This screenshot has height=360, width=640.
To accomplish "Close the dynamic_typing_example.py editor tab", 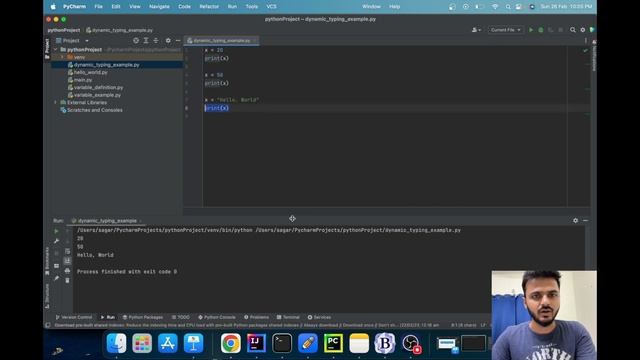I will coord(255,40).
